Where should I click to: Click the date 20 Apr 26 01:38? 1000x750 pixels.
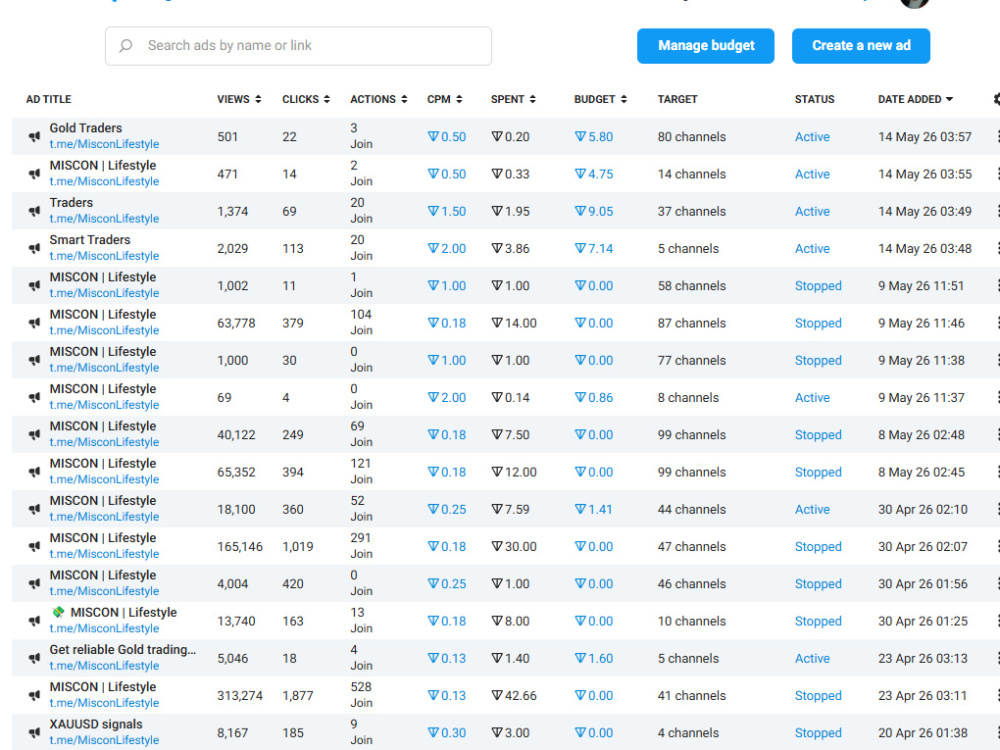(923, 733)
